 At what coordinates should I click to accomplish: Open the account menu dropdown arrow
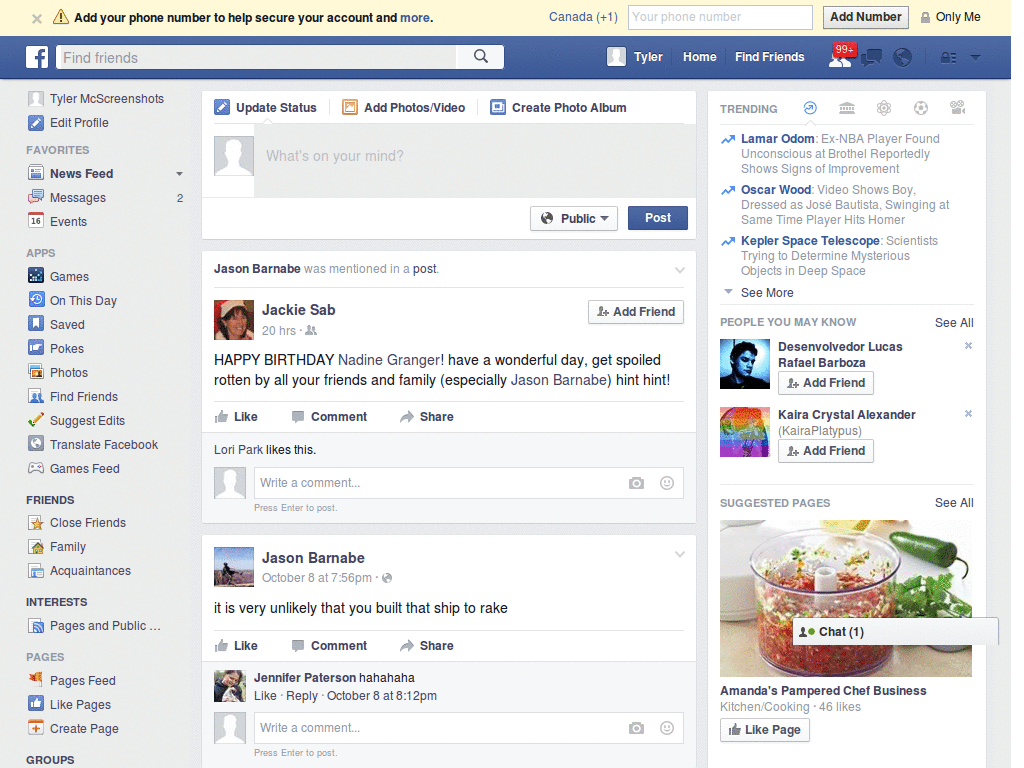pyautogui.click(x=975, y=57)
